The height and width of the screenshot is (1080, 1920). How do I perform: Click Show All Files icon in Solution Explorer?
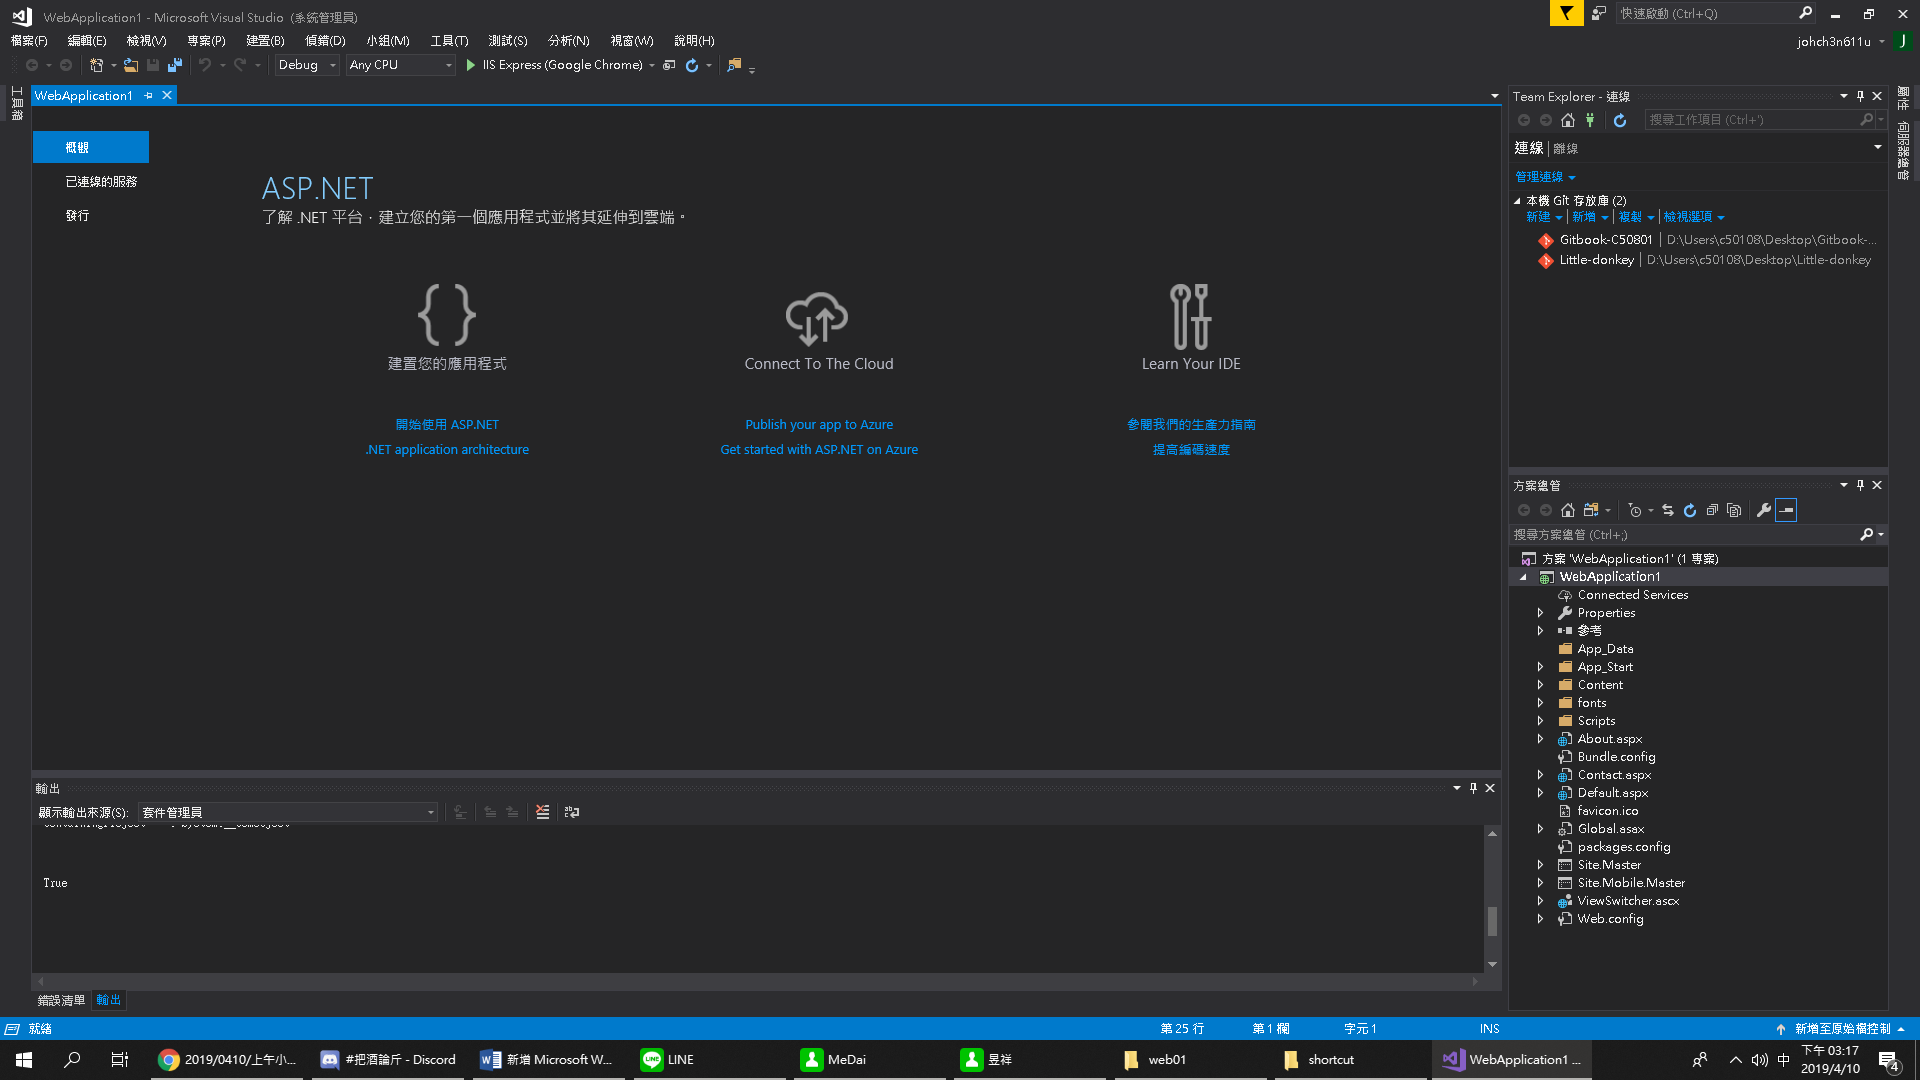1734,510
